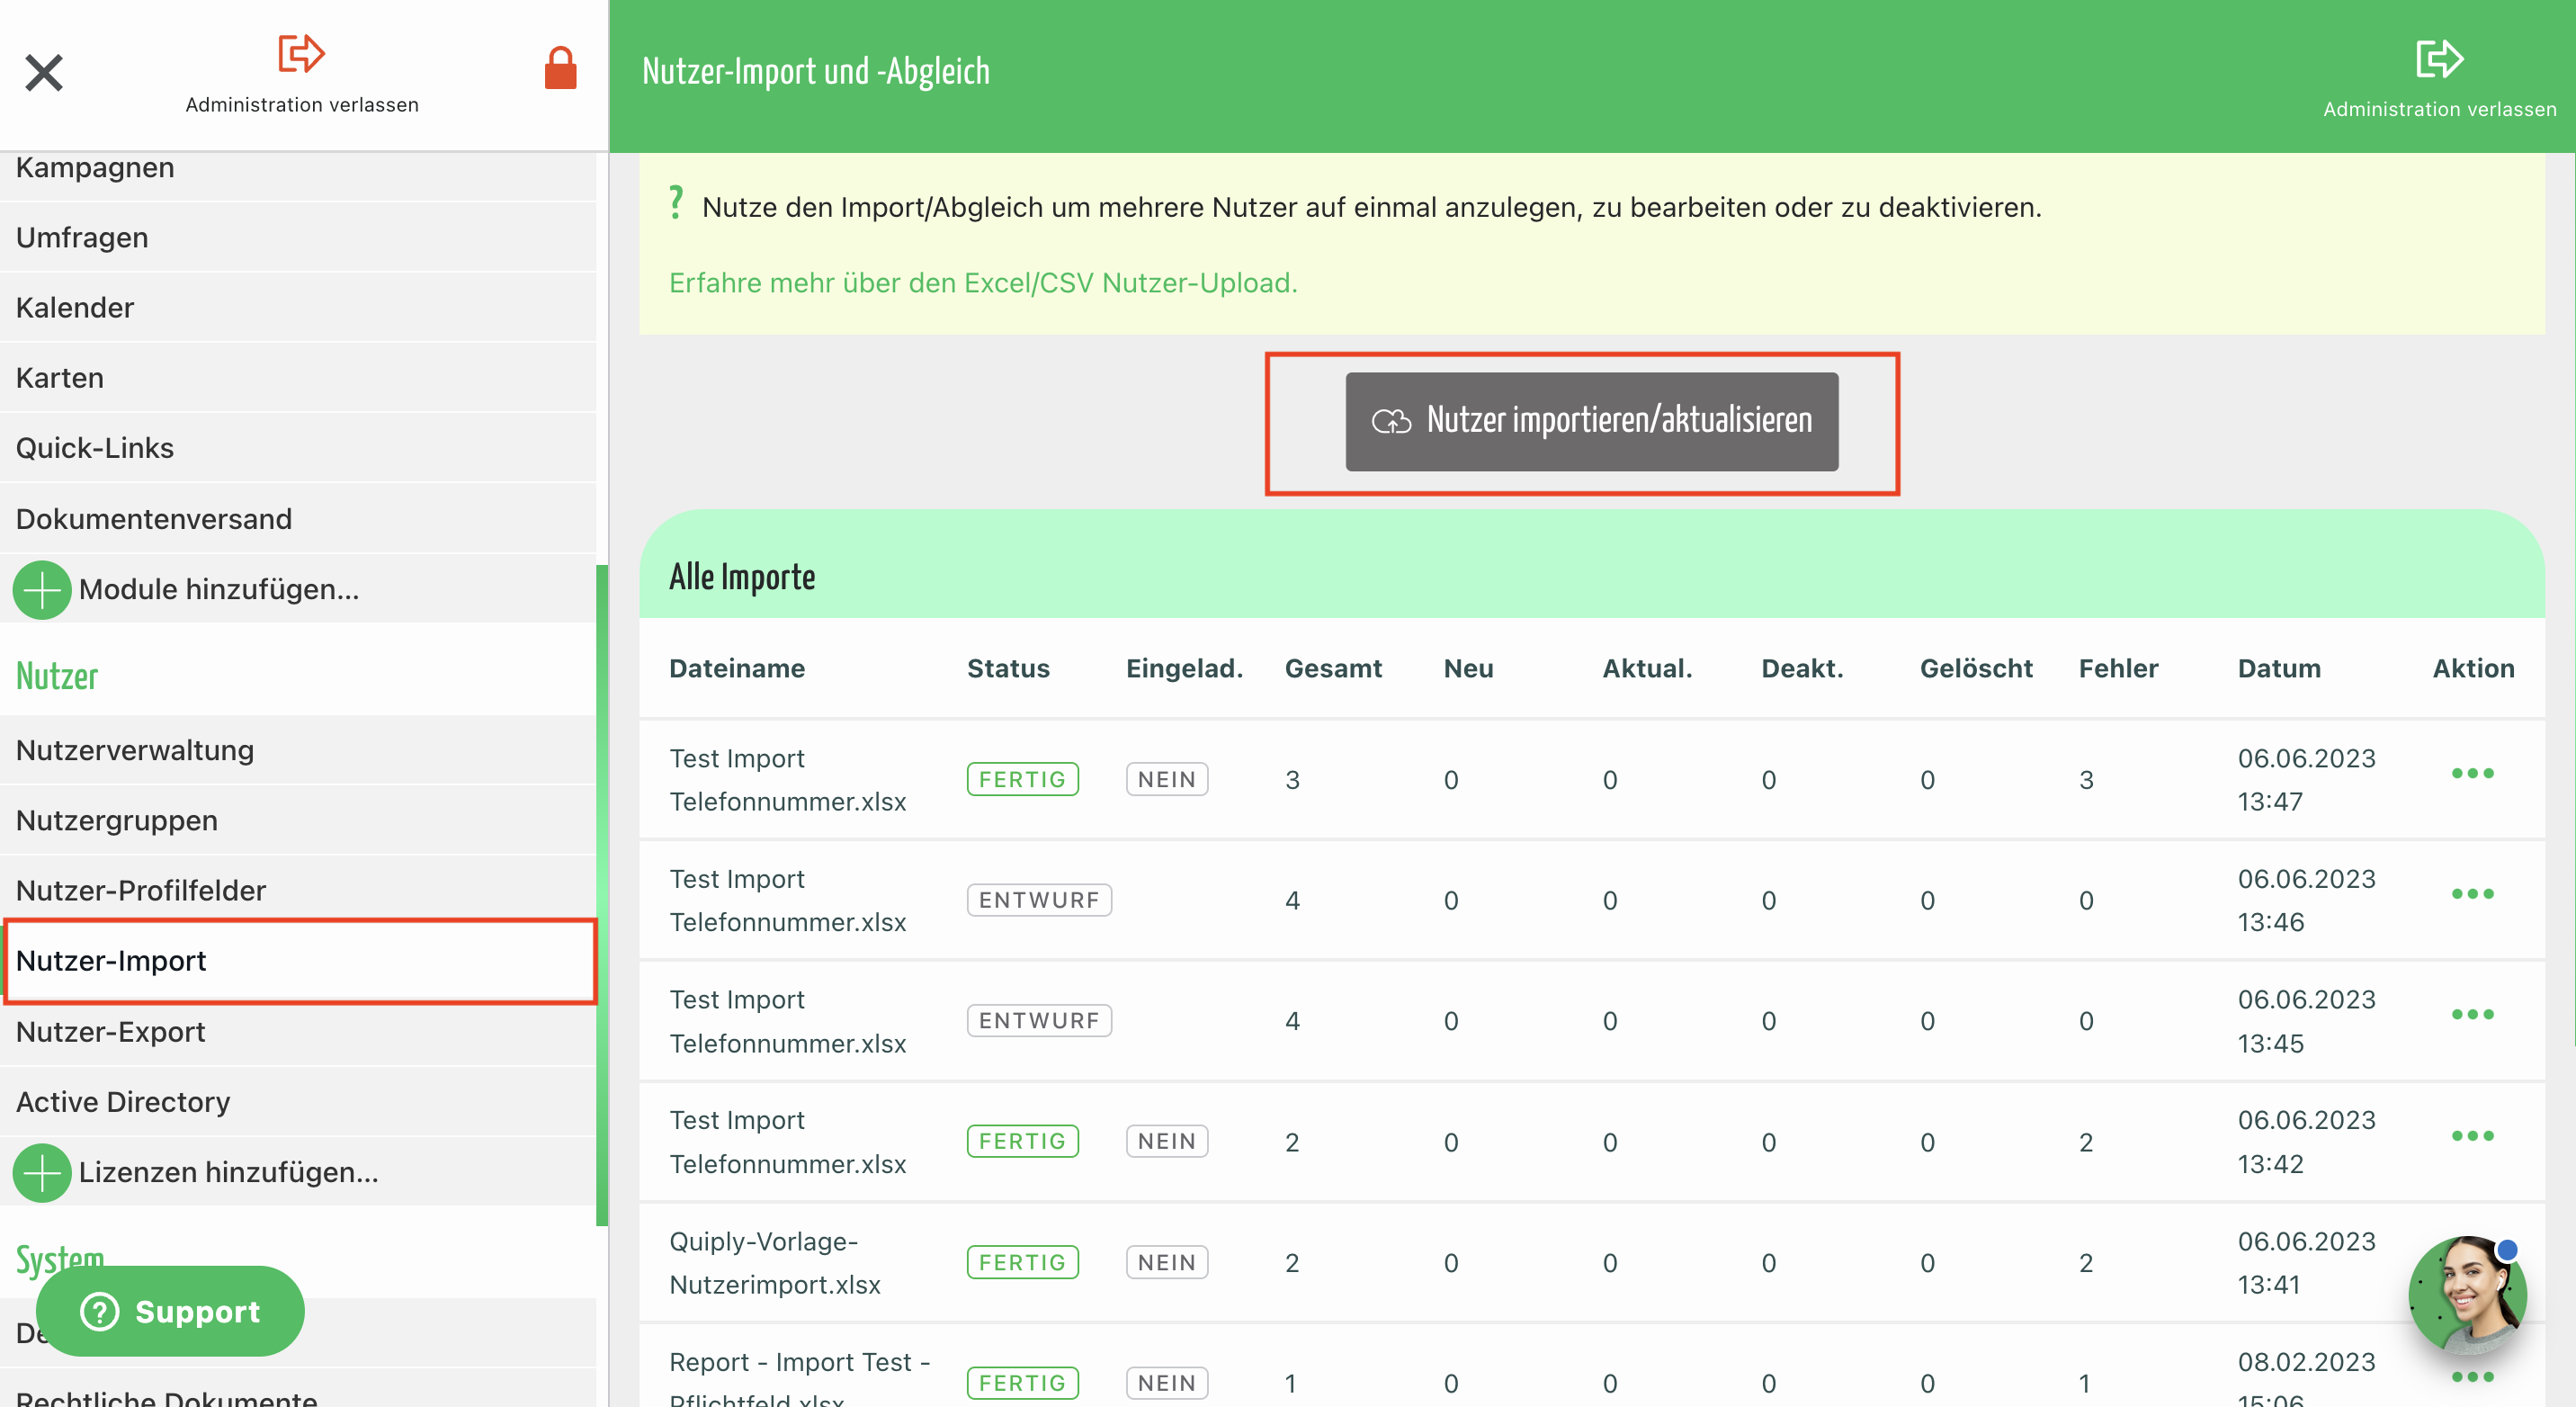The image size is (2576, 1407).
Task: Click Test Import Telefonnummer.xlsx from 13:47
Action: (x=788, y=779)
